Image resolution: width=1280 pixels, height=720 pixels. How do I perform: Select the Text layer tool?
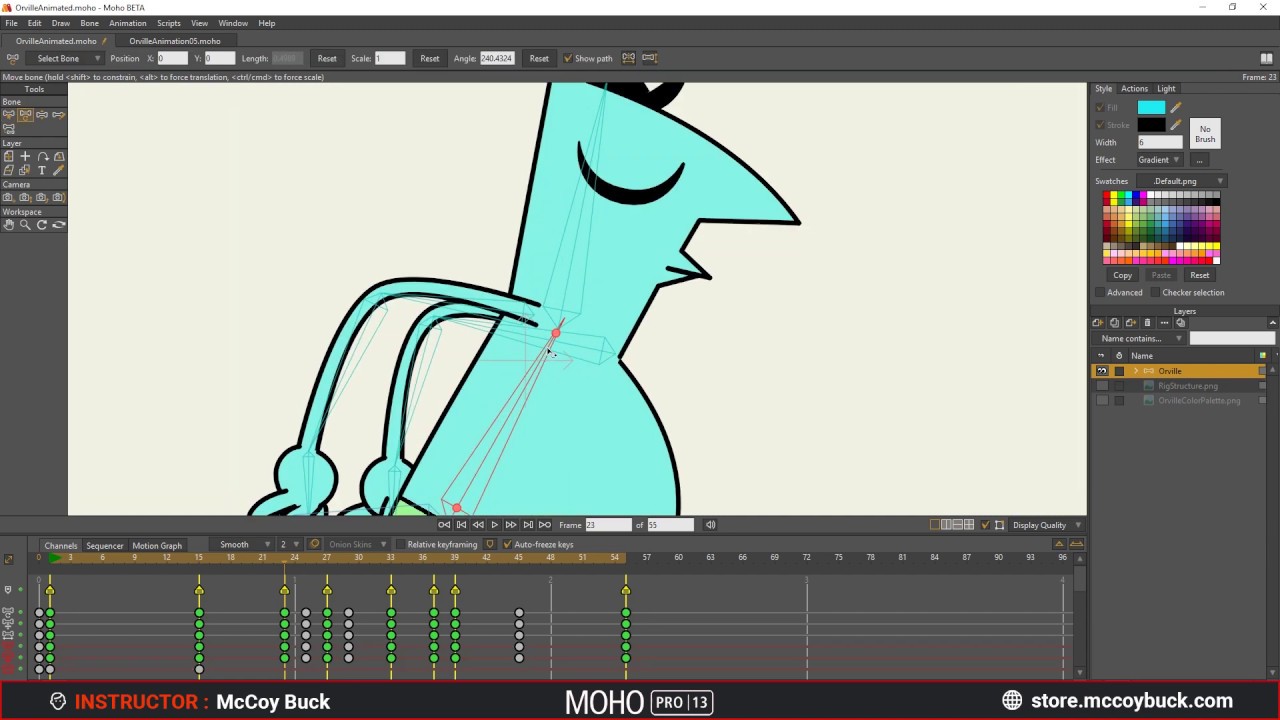point(42,171)
